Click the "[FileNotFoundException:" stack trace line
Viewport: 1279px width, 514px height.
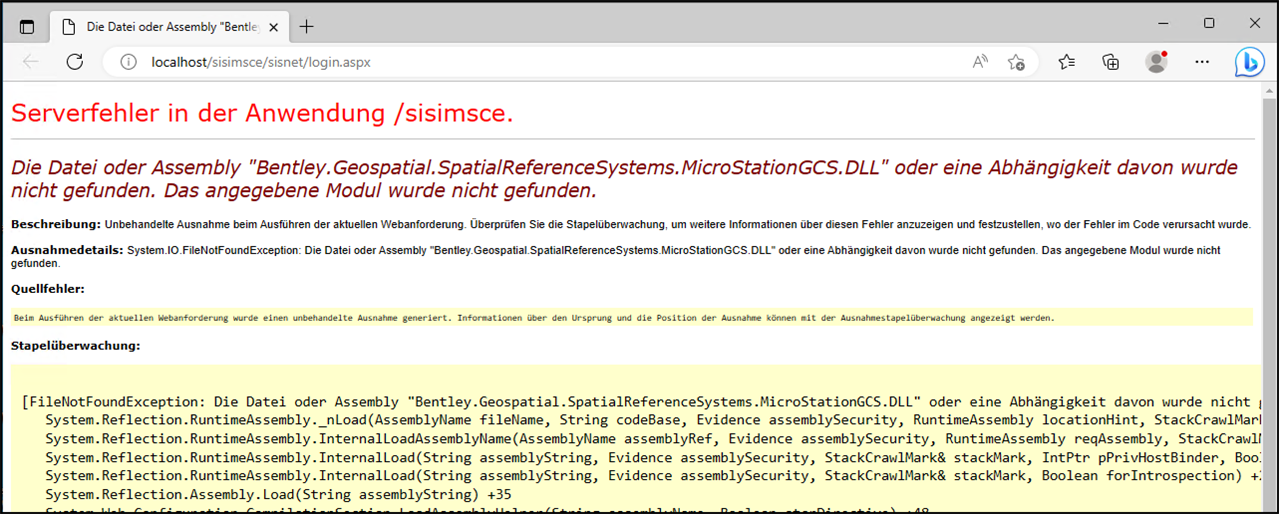[640, 402]
